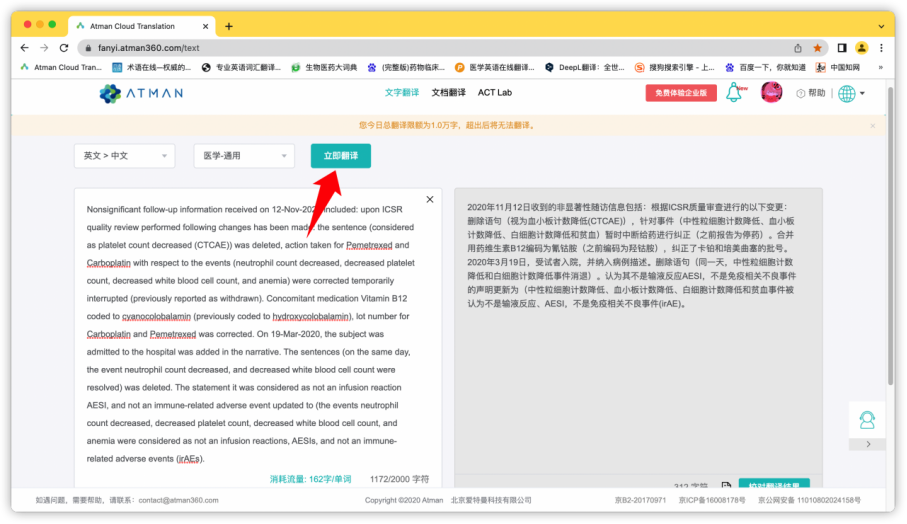Open the ACT Lab tab
Viewport: 907px width, 524px height.
[495, 93]
